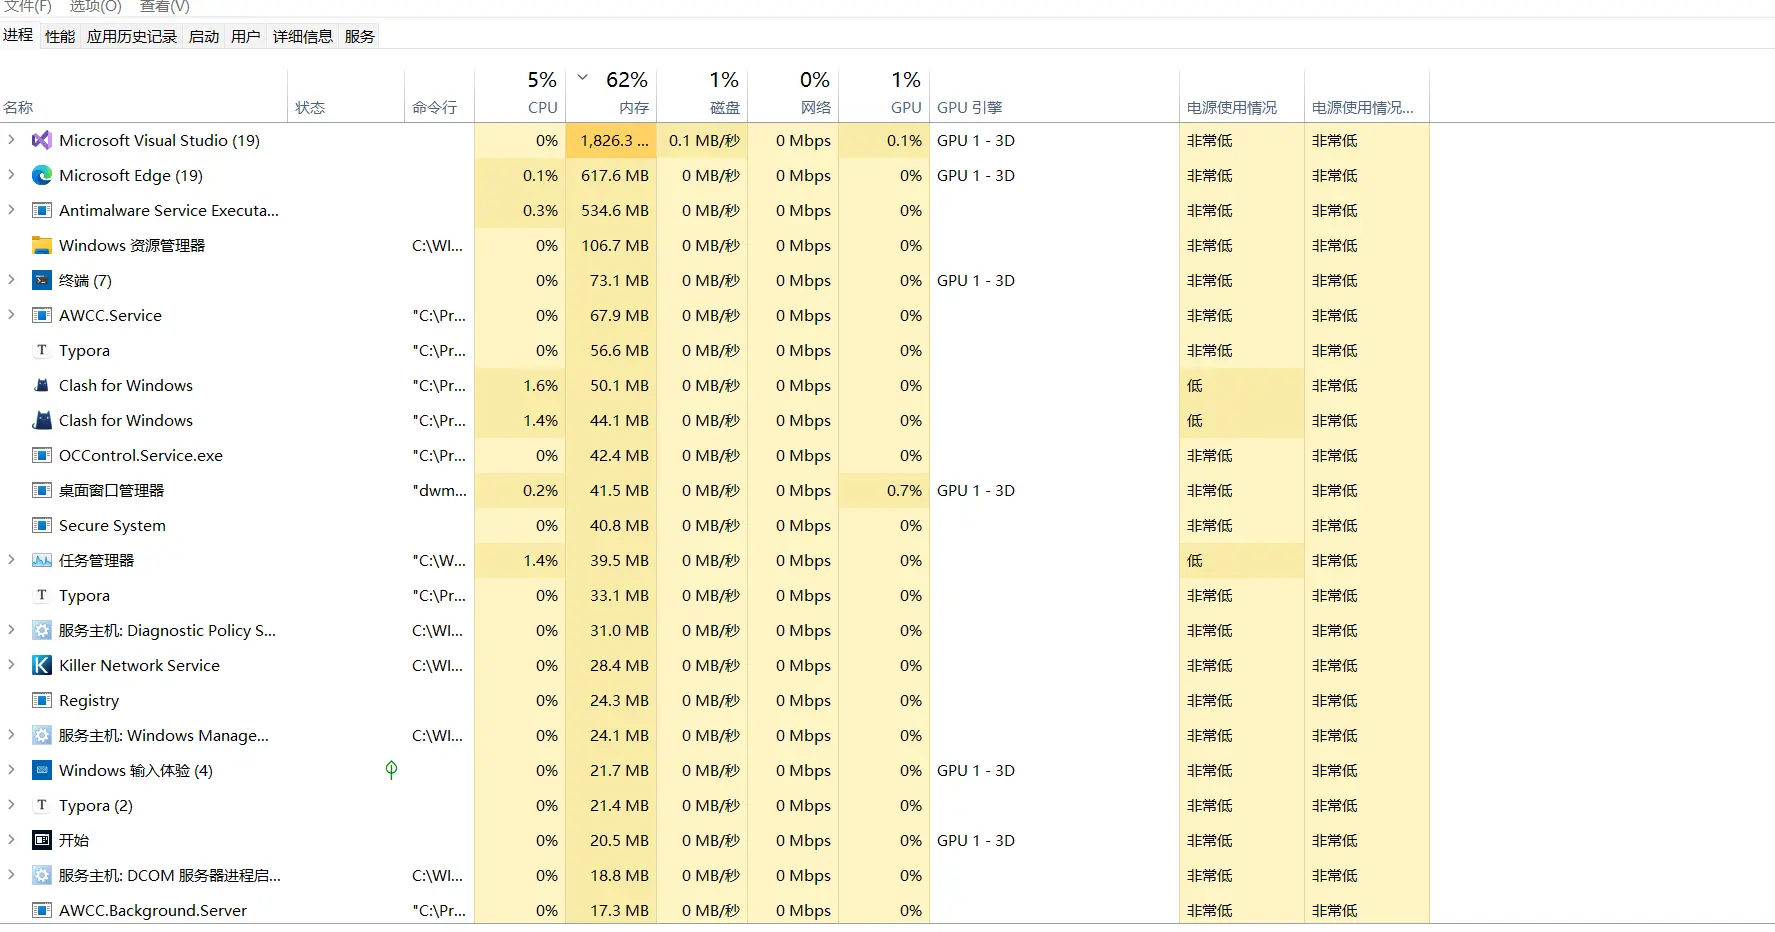
Task: Expand the AWCC.Service process entry
Action: [11, 315]
